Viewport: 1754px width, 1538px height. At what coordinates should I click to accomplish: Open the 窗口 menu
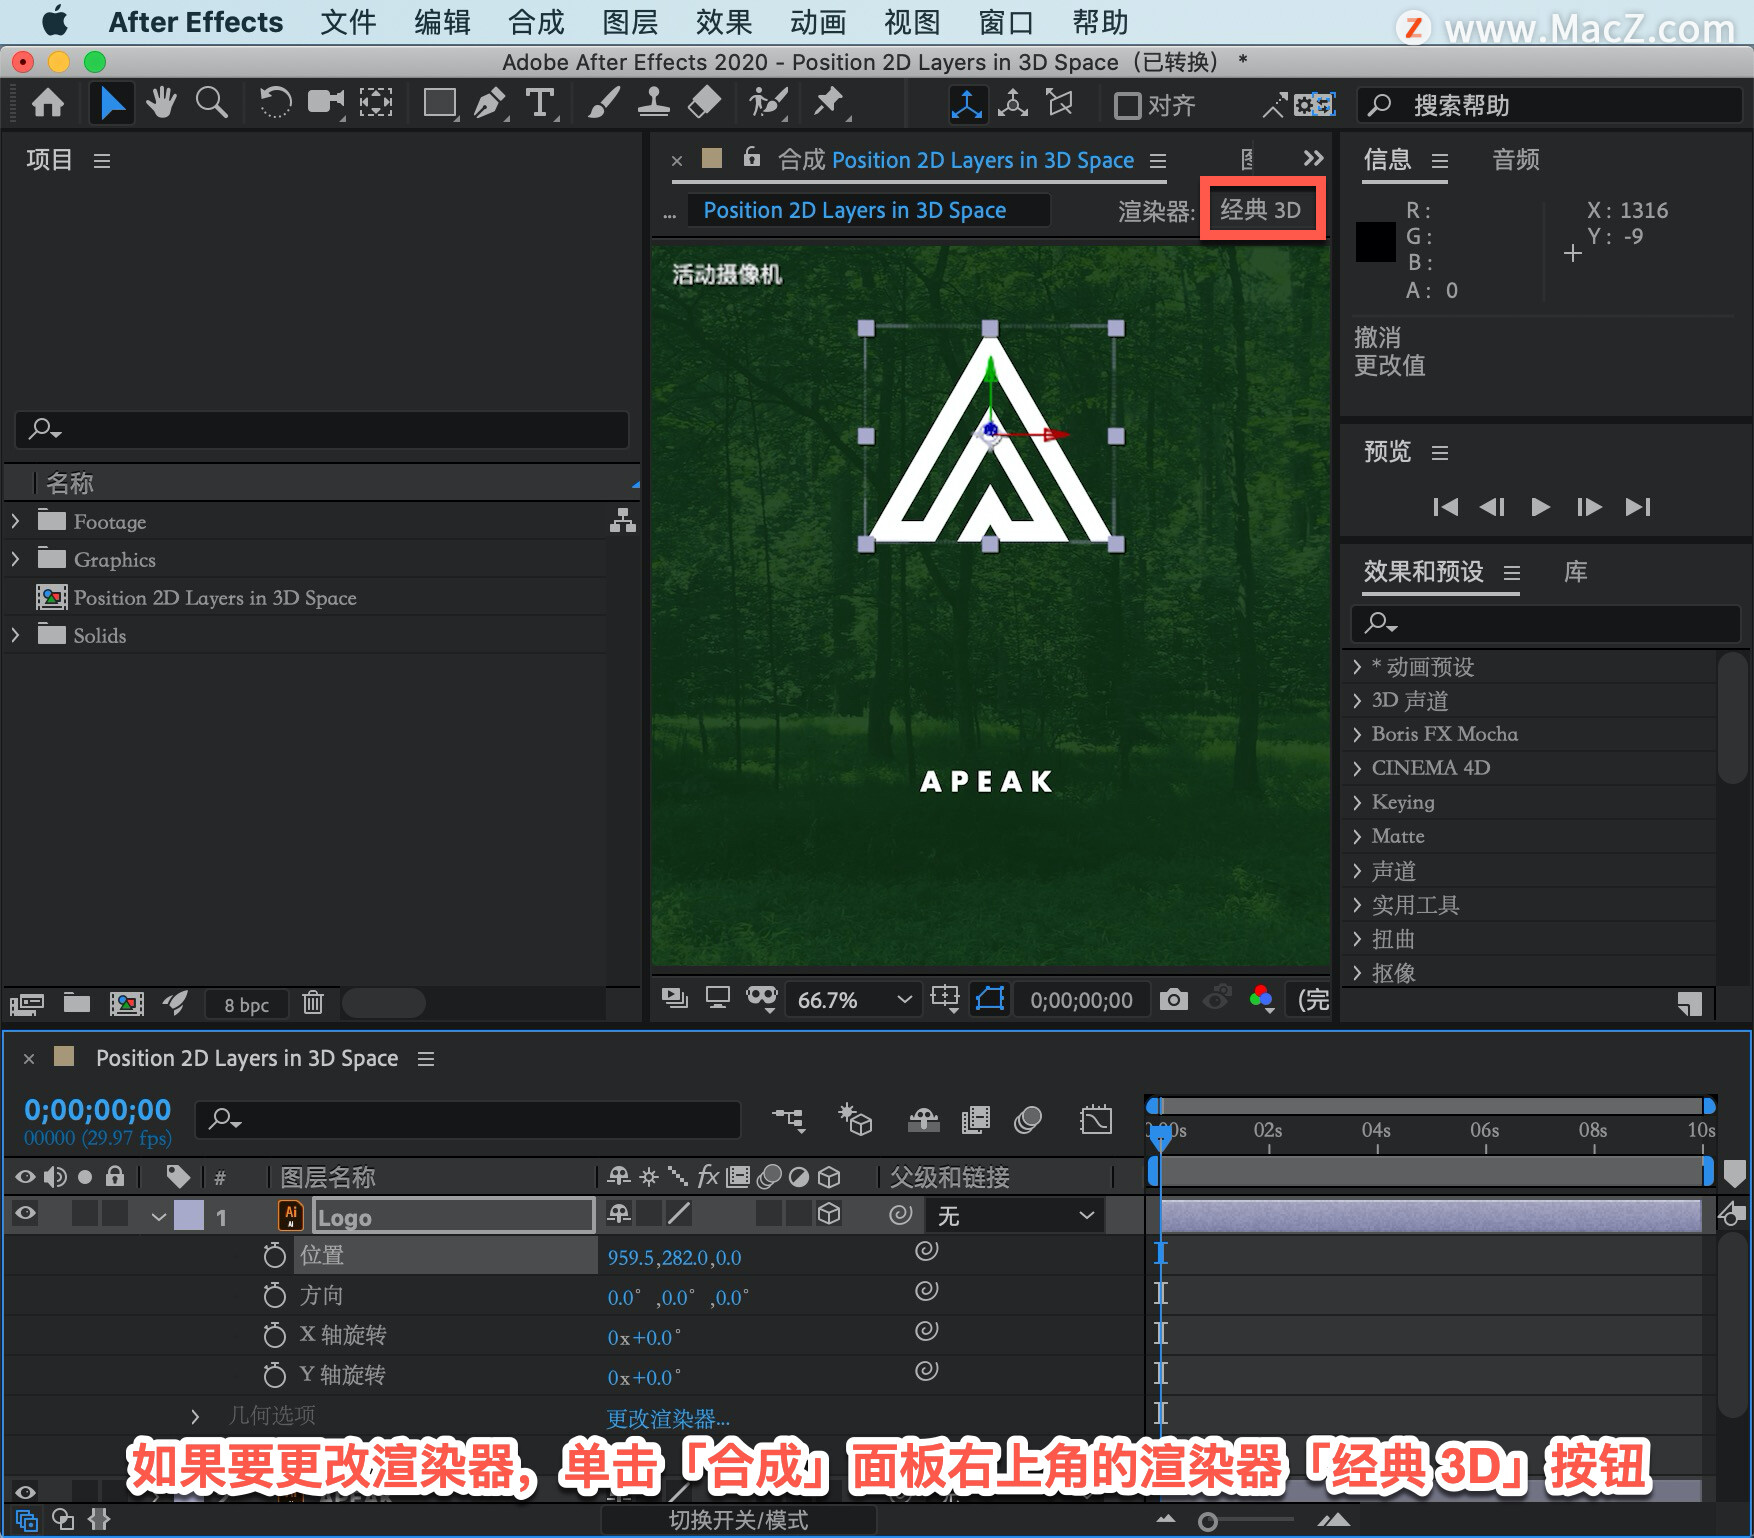pos(1006,22)
